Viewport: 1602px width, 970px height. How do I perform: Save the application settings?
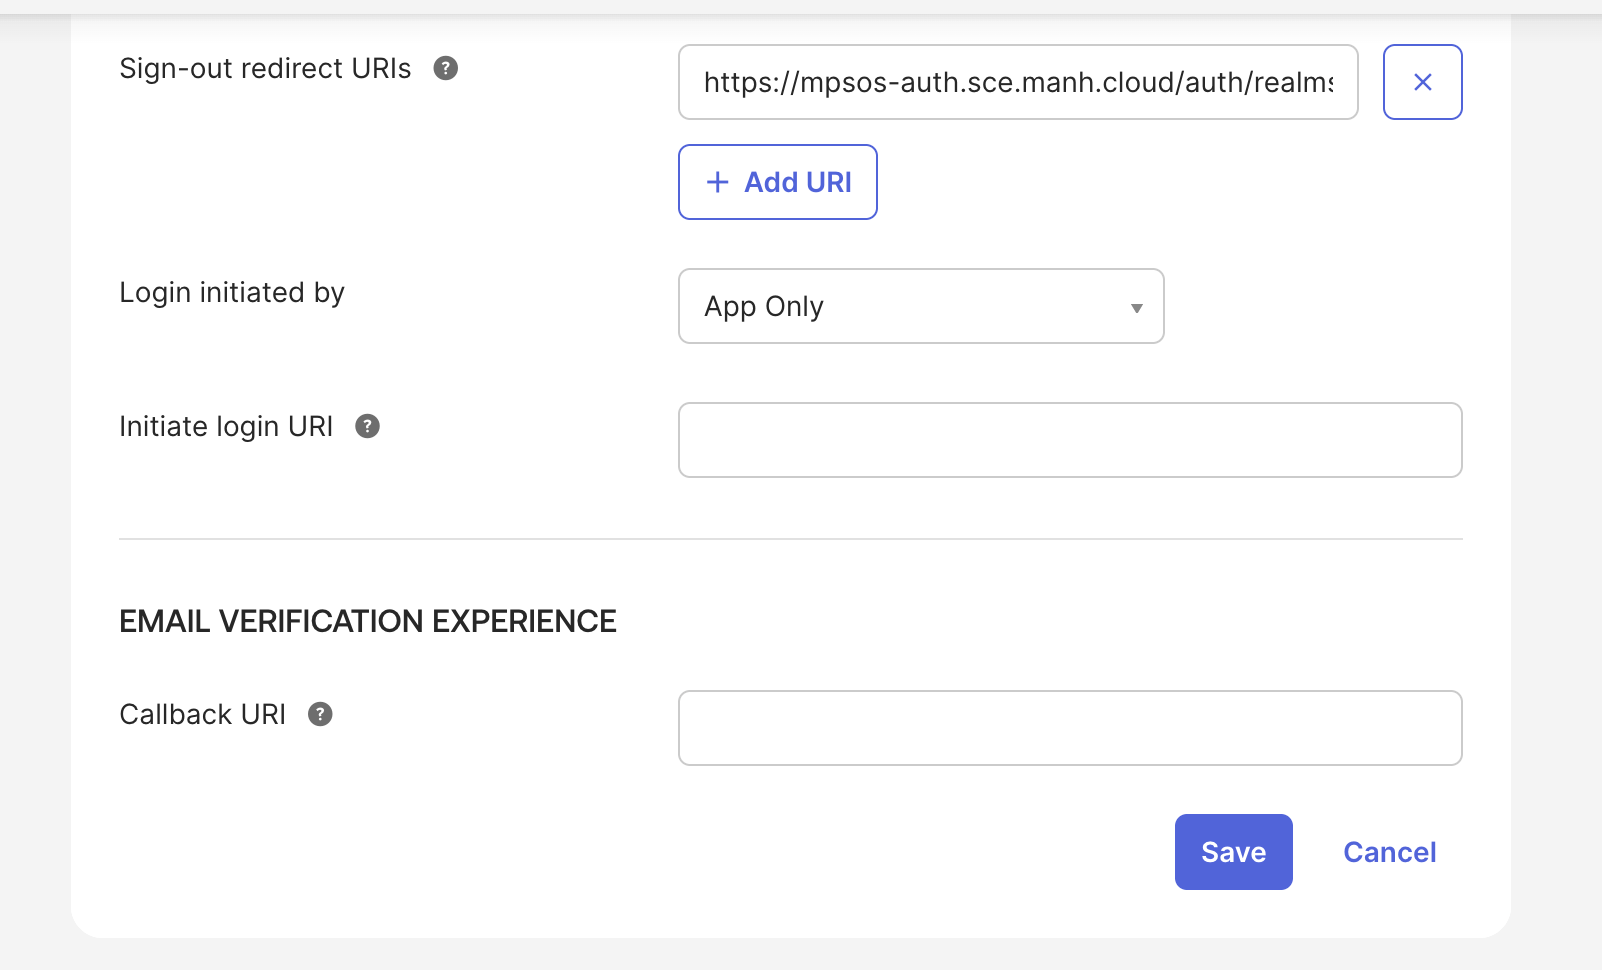(x=1233, y=852)
